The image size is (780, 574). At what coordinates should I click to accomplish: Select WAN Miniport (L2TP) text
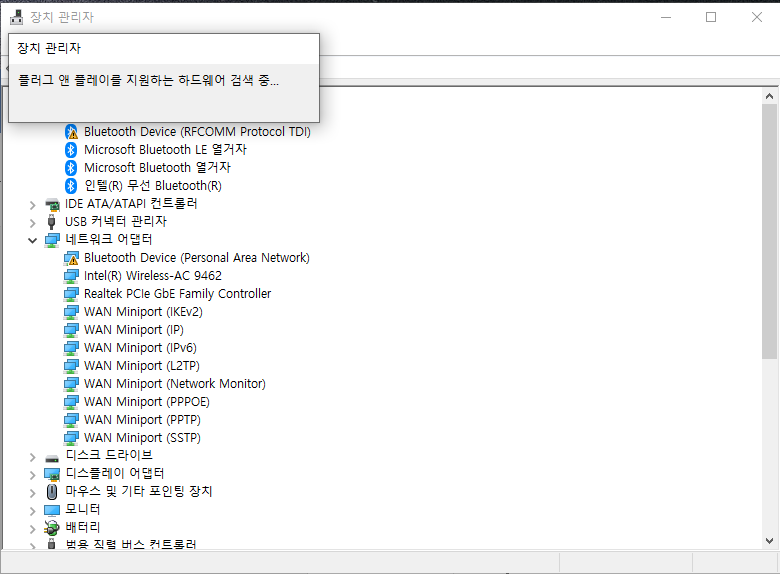142,366
